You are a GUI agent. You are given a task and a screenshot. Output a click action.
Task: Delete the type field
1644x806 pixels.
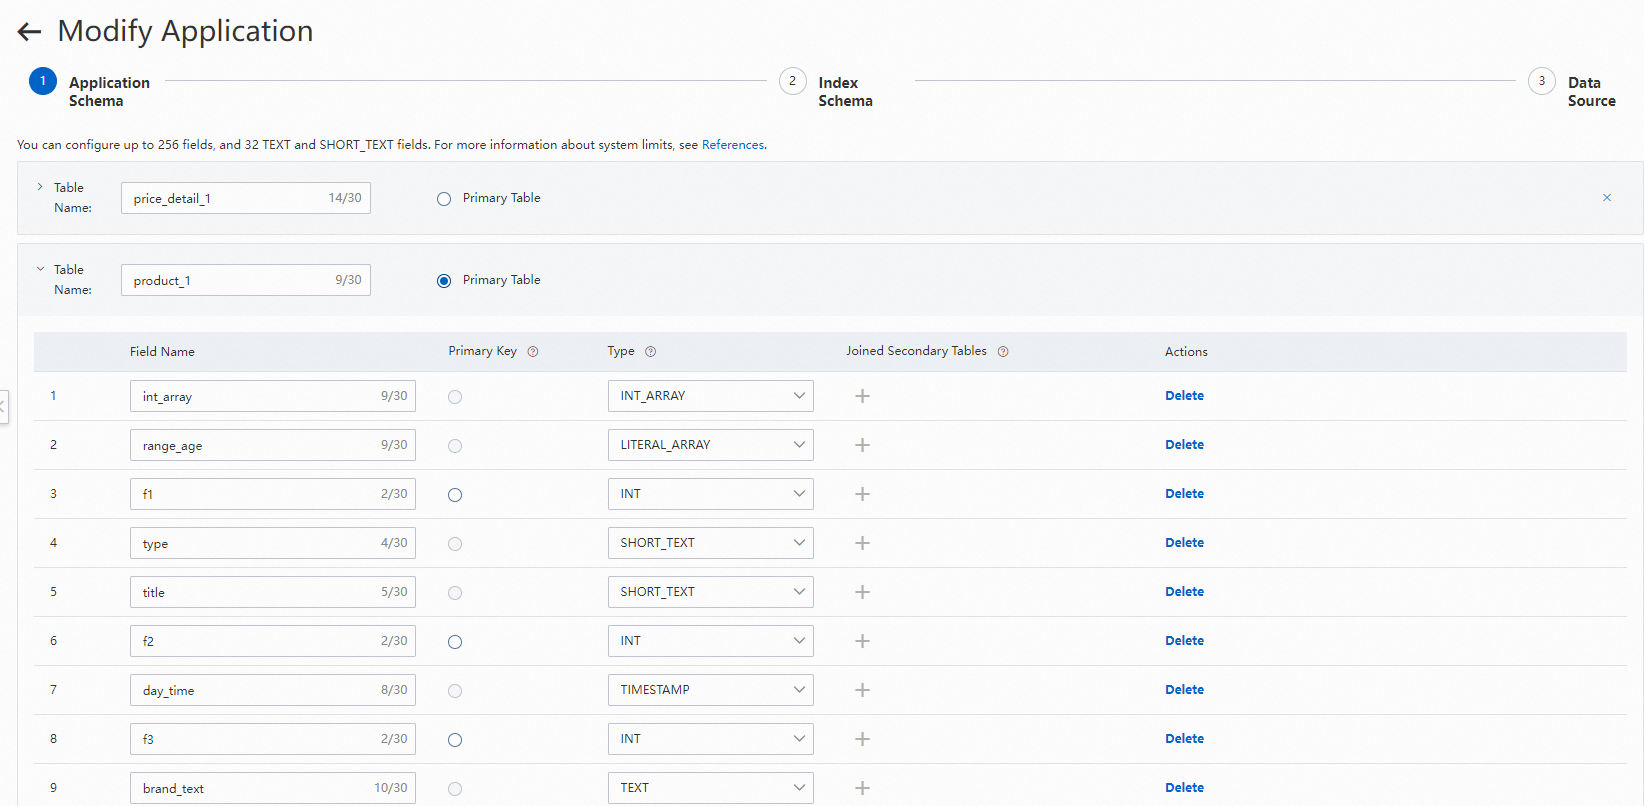pos(1184,543)
